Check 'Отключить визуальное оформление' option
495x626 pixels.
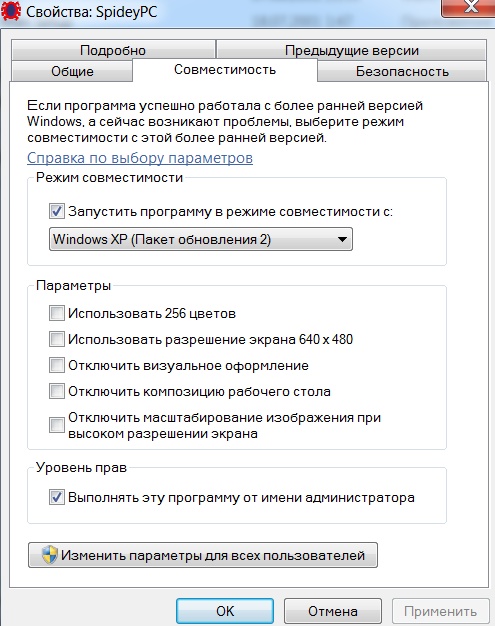pos(57,365)
